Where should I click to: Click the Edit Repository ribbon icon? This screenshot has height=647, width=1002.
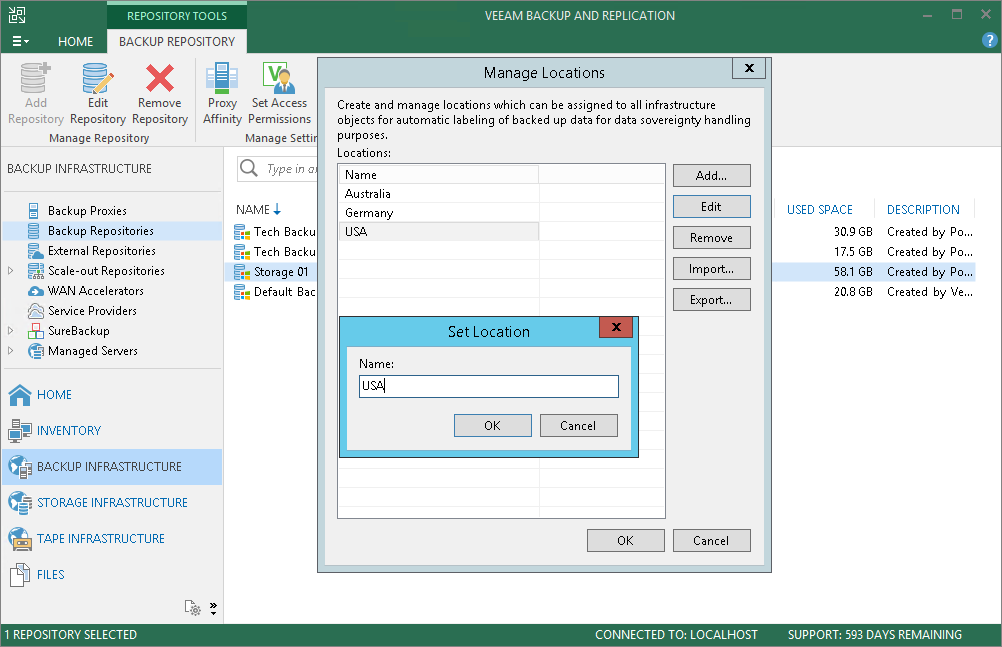point(98,78)
